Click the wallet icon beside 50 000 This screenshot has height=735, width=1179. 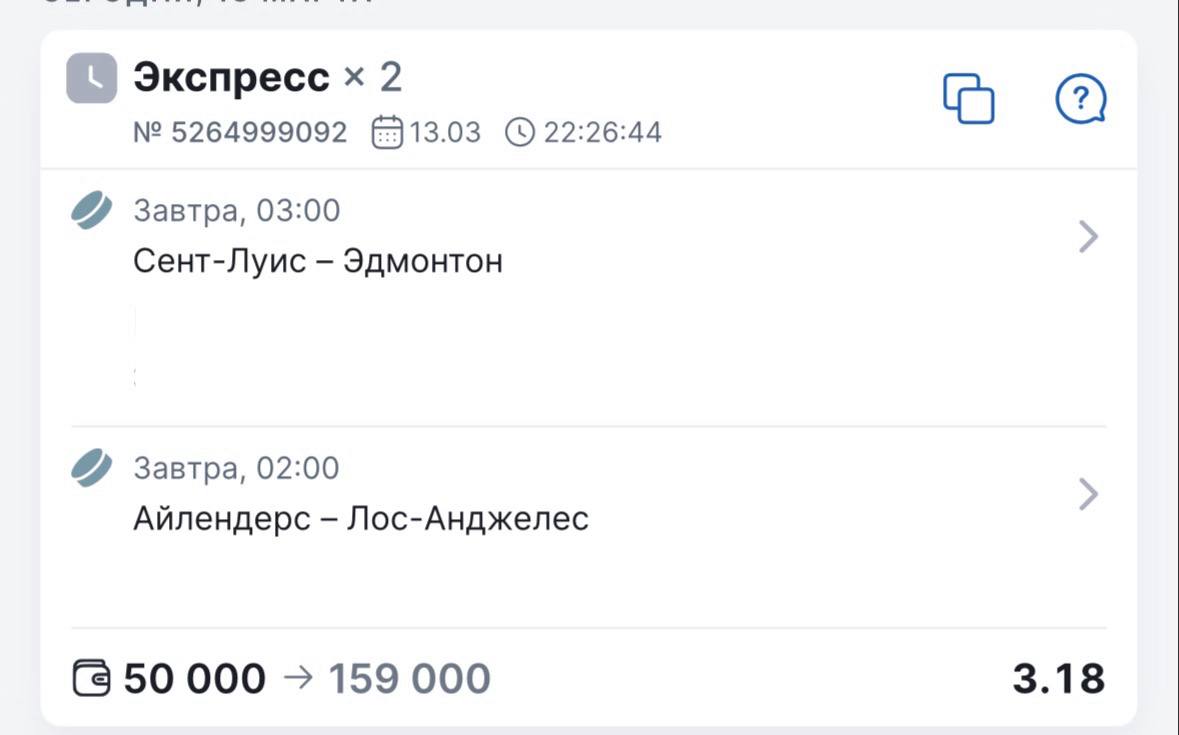click(x=94, y=679)
